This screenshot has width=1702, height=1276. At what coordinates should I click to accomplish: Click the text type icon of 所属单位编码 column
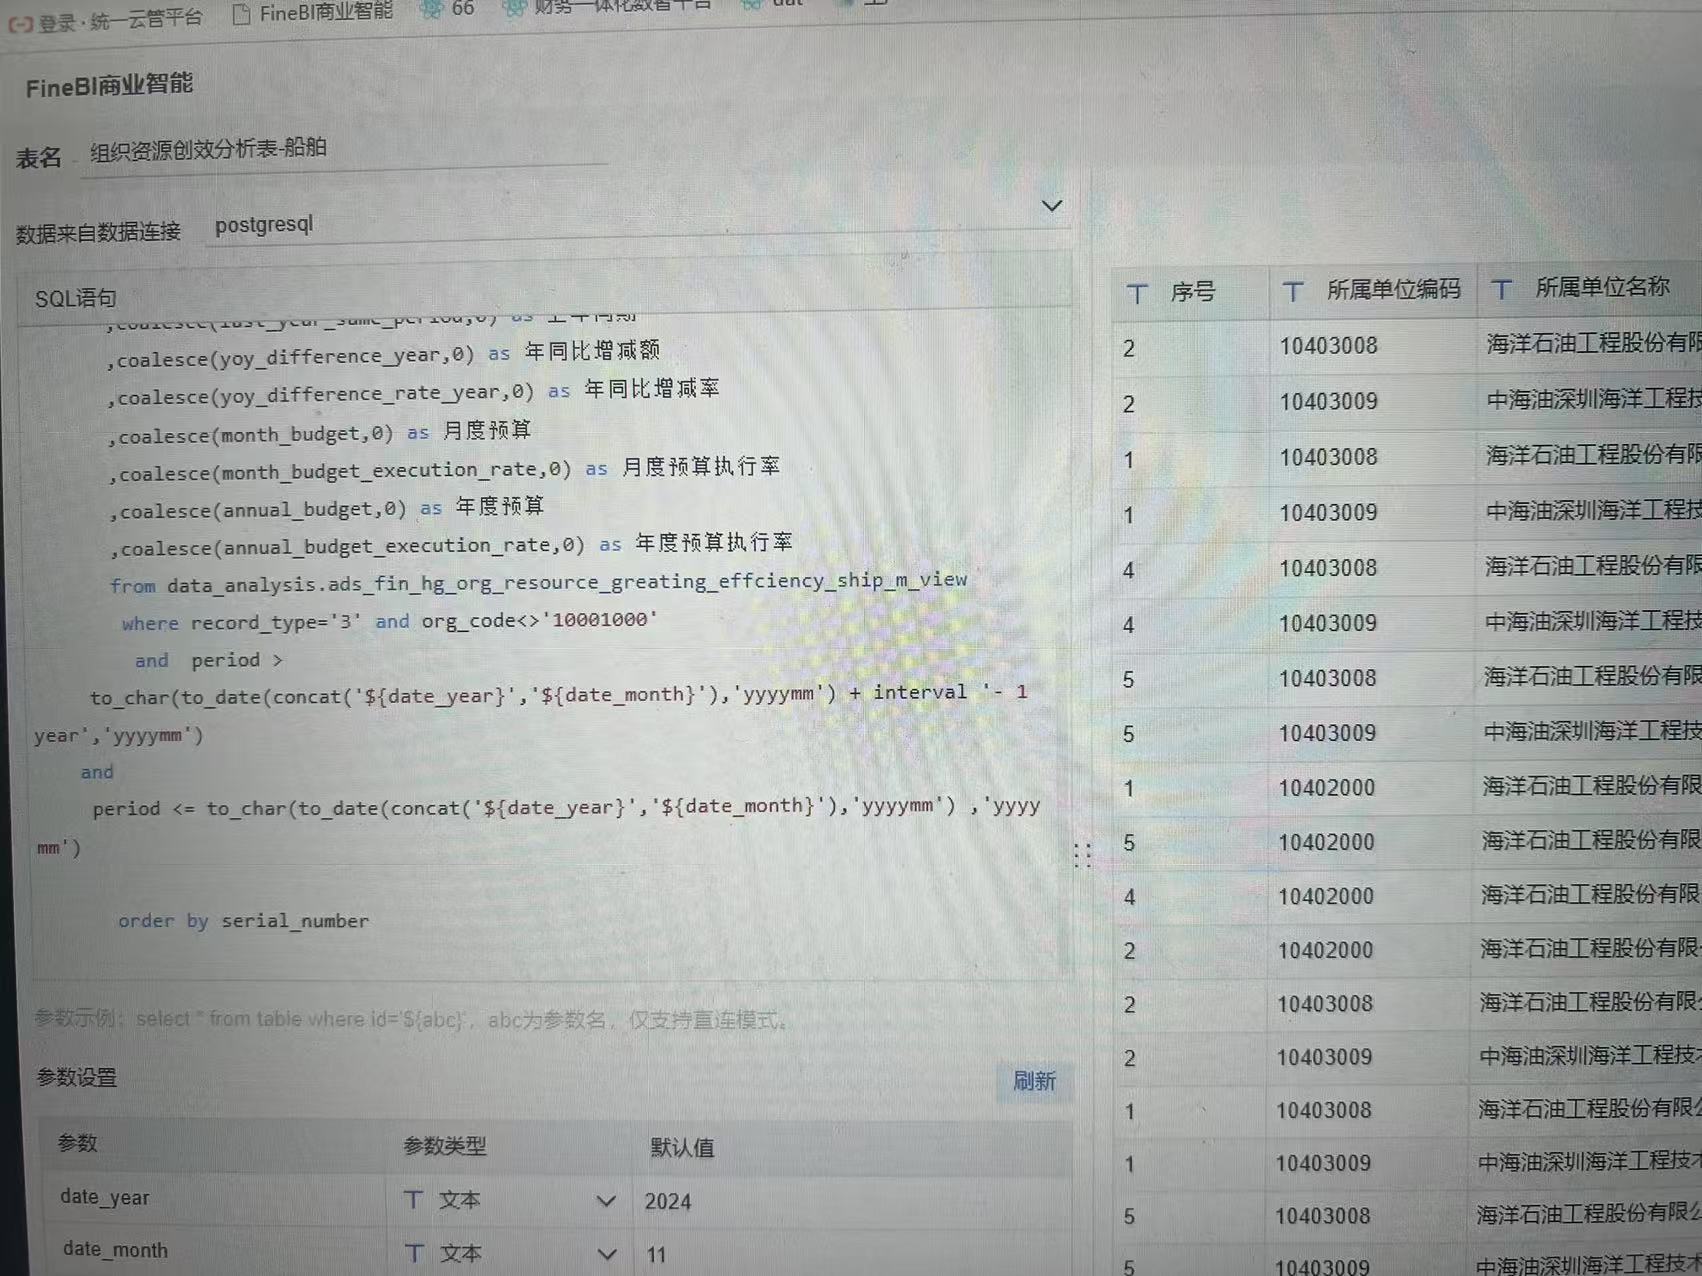click(x=1293, y=292)
